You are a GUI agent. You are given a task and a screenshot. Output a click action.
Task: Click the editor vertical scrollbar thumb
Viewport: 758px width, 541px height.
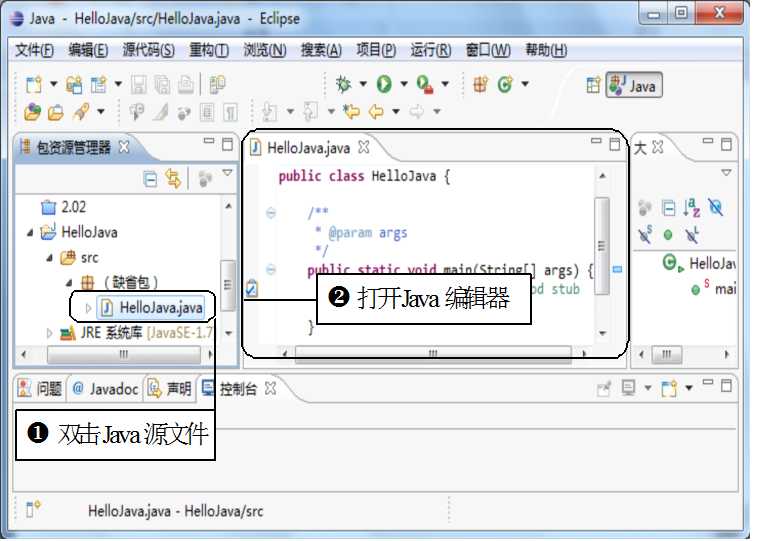coord(602,246)
